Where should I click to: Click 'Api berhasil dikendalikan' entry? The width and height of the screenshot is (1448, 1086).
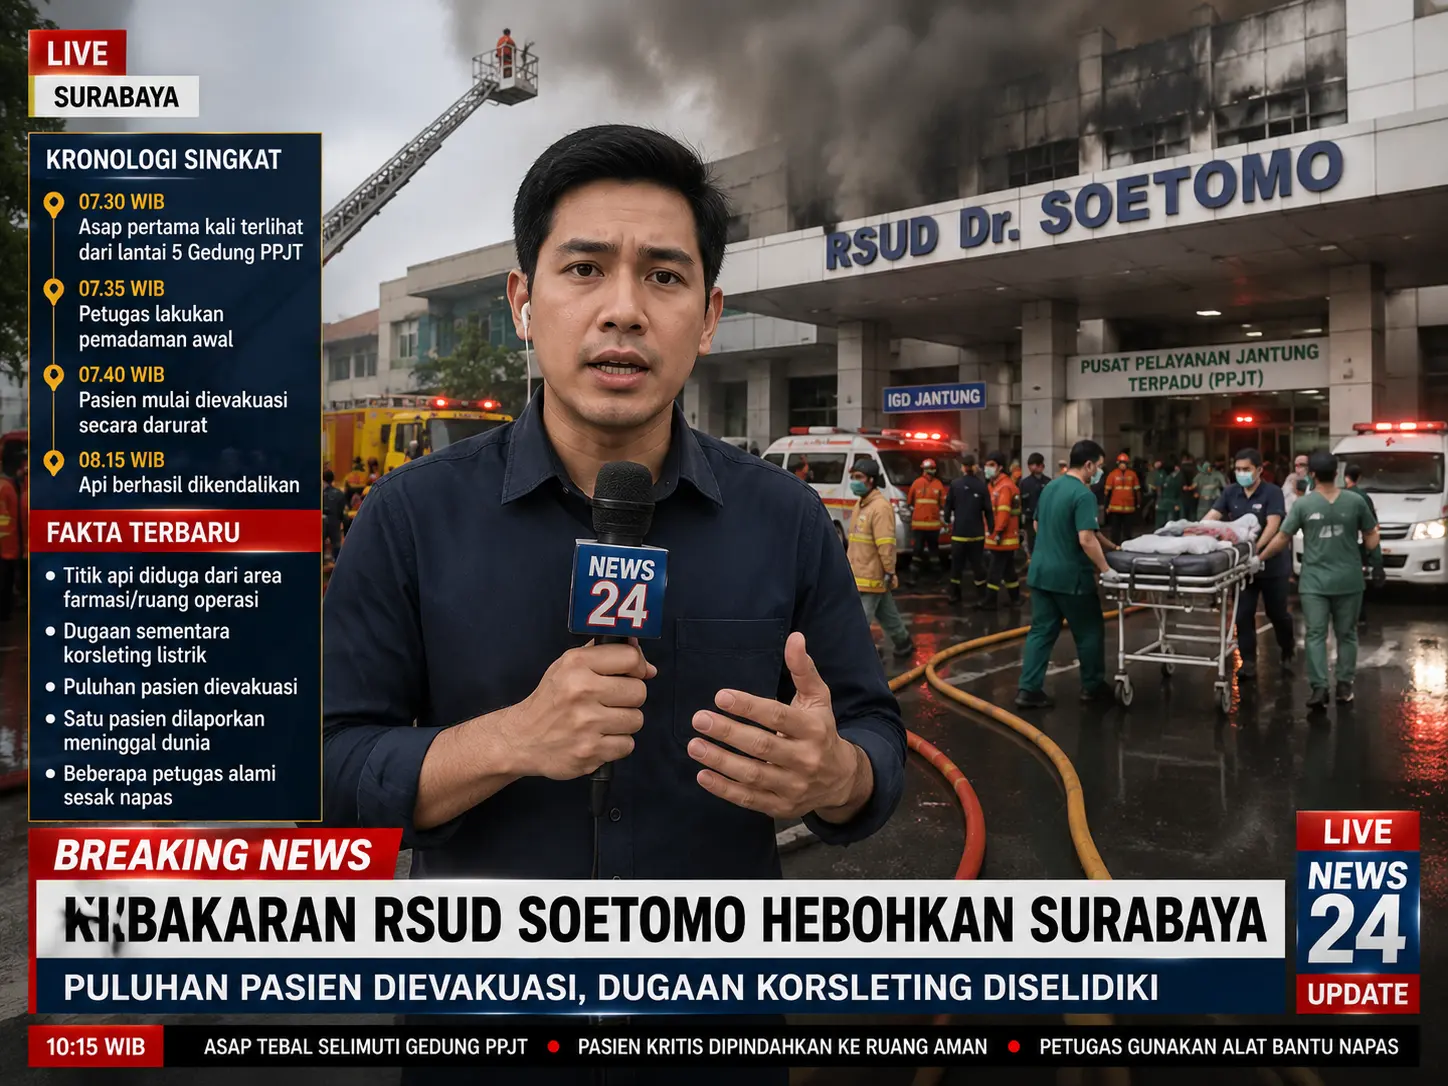pyautogui.click(x=189, y=485)
